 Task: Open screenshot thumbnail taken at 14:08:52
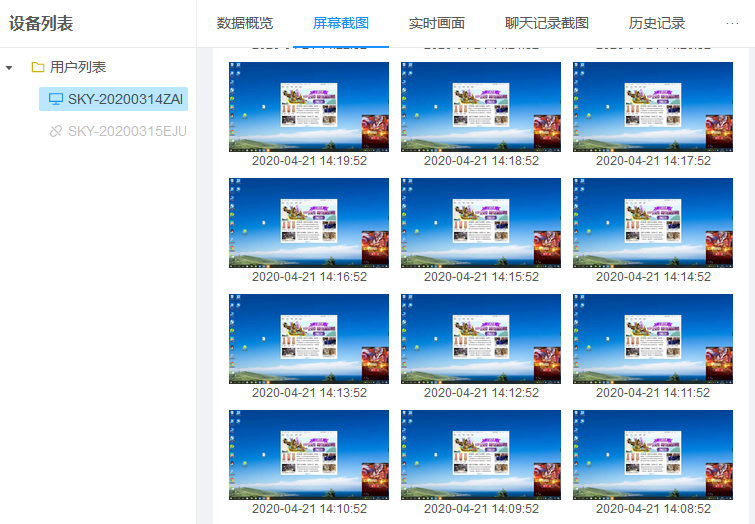[x=652, y=455]
